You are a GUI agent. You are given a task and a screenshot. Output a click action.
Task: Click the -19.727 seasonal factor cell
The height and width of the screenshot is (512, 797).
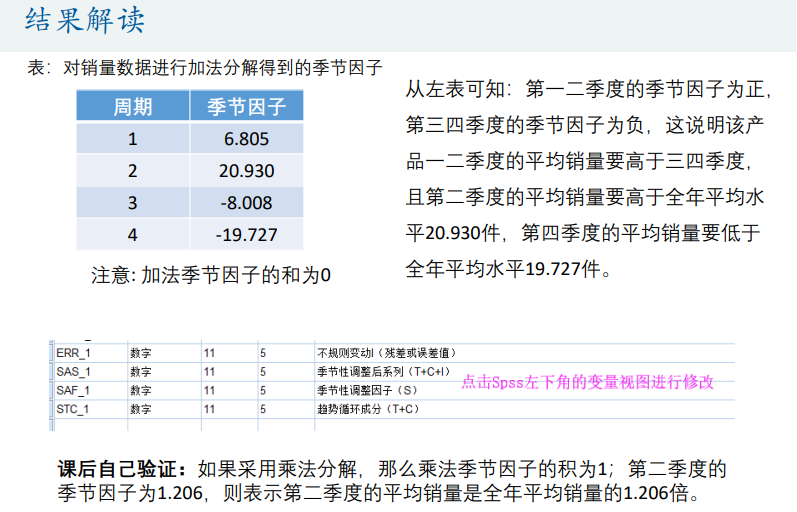coord(246,235)
